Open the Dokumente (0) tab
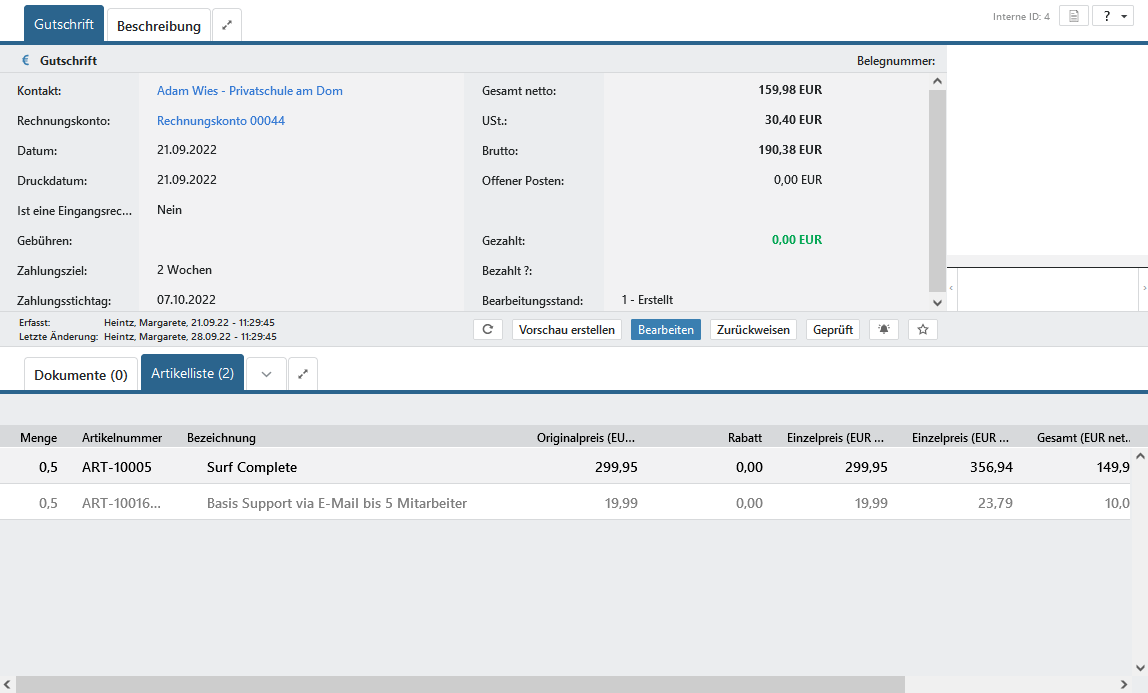This screenshot has height=693, width=1148. (x=81, y=375)
